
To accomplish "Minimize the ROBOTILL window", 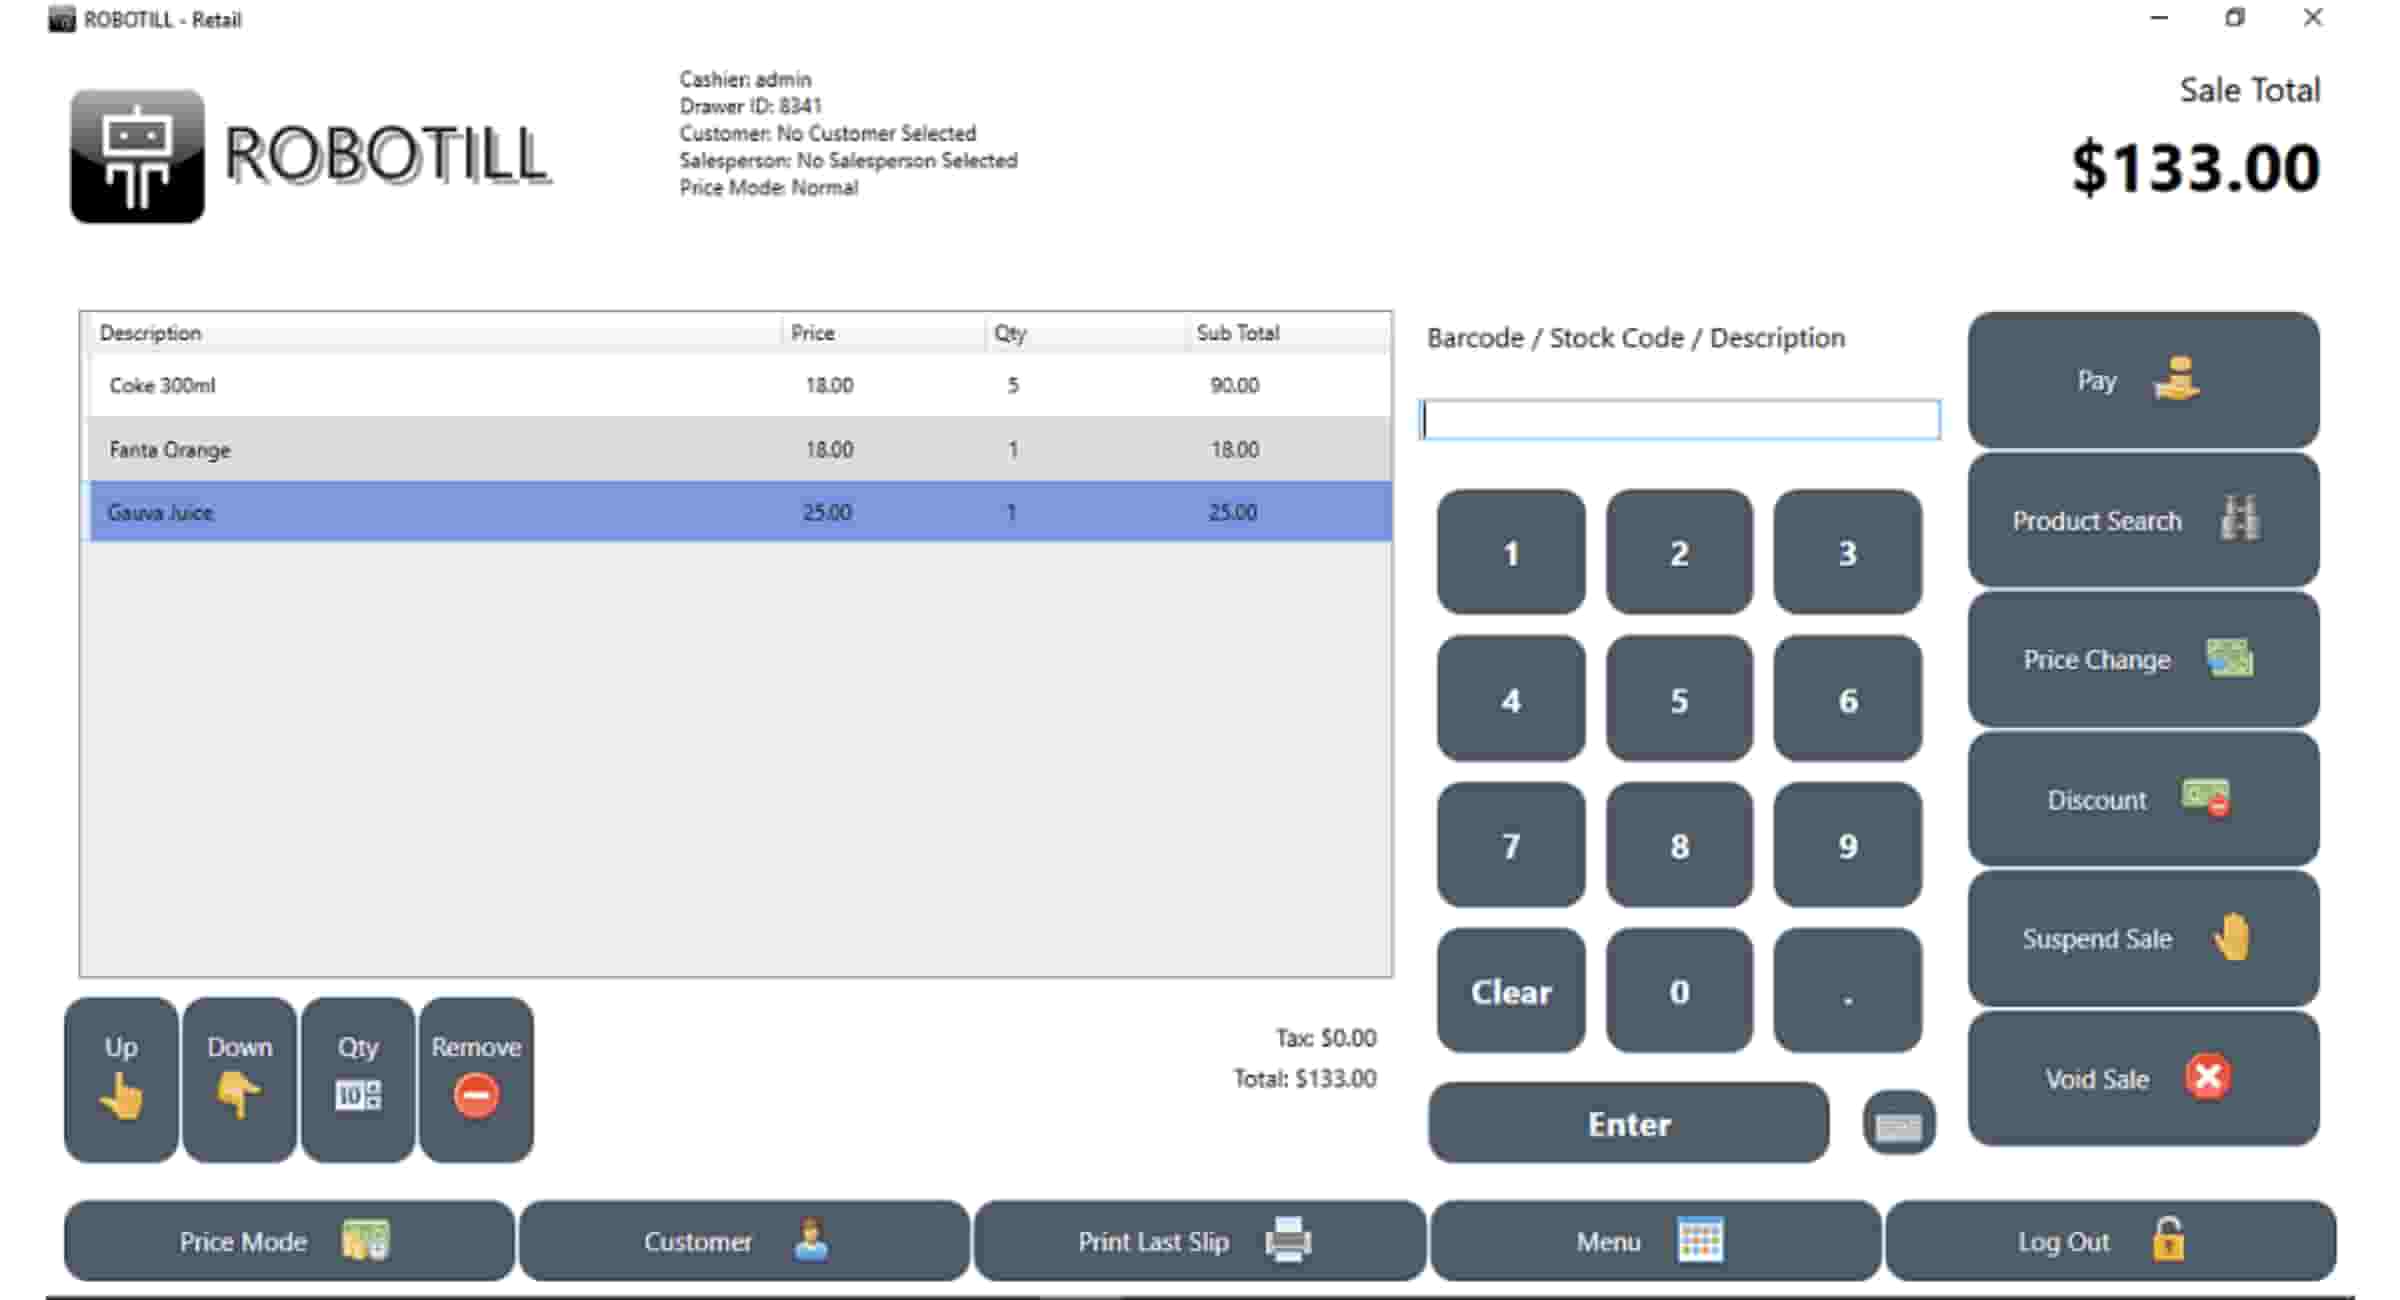I will click(x=2159, y=18).
